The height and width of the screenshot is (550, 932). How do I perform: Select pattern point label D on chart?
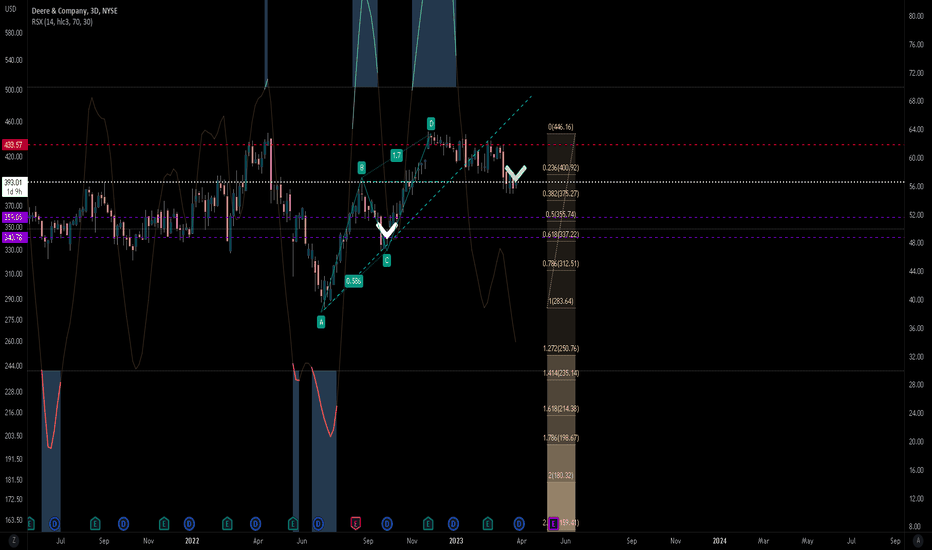tap(431, 124)
